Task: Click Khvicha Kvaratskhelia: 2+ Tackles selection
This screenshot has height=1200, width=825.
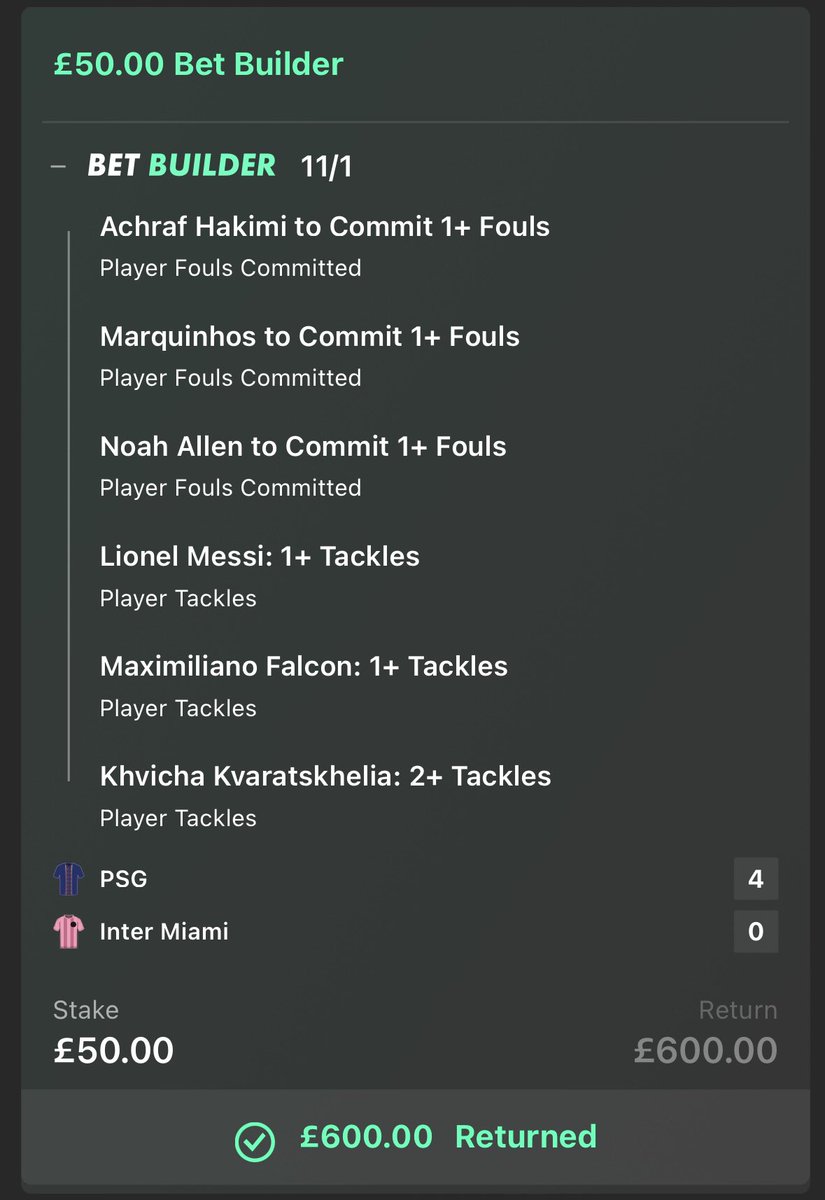Action: 325,777
